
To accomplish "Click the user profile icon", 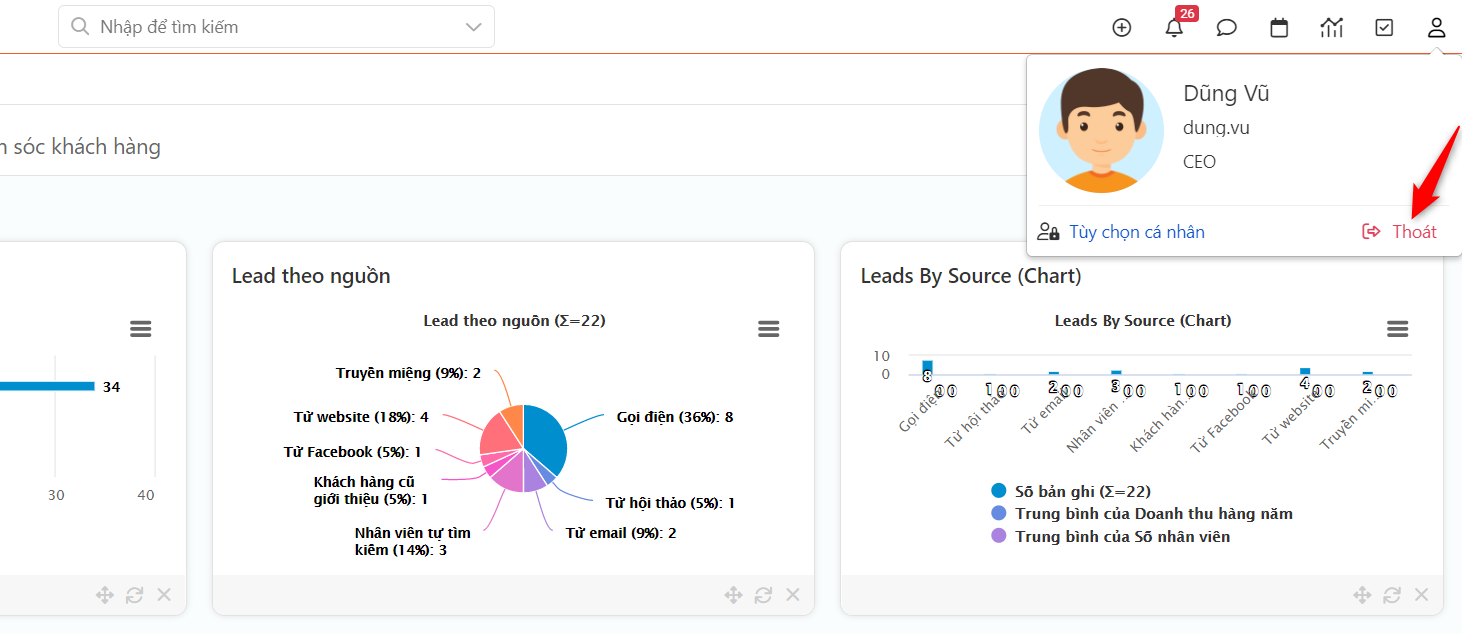I will (1436, 28).
